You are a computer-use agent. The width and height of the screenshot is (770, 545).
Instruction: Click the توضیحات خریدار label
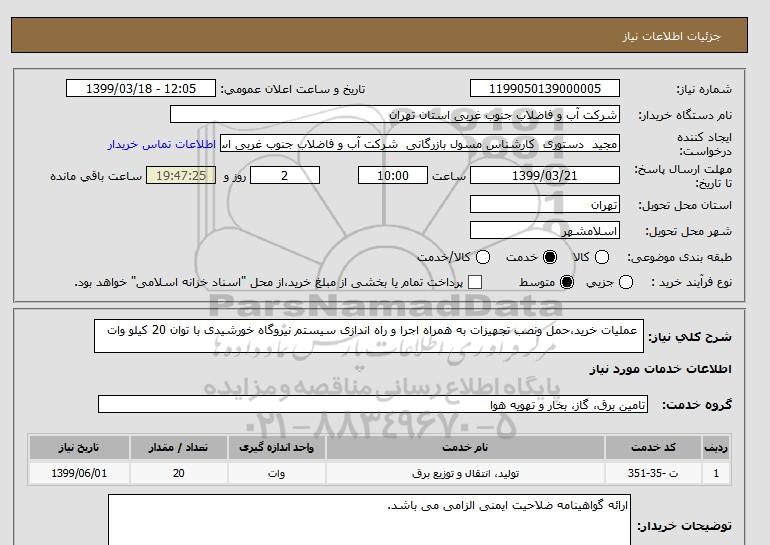coord(685,526)
